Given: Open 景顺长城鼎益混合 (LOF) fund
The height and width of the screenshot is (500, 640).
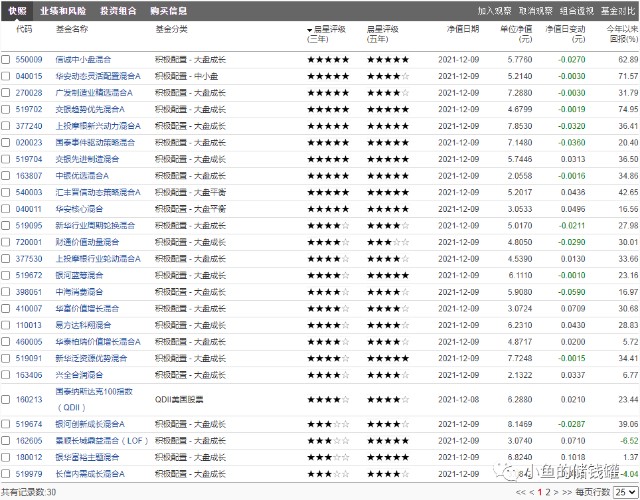Looking at the screenshot, I should coord(102,441).
